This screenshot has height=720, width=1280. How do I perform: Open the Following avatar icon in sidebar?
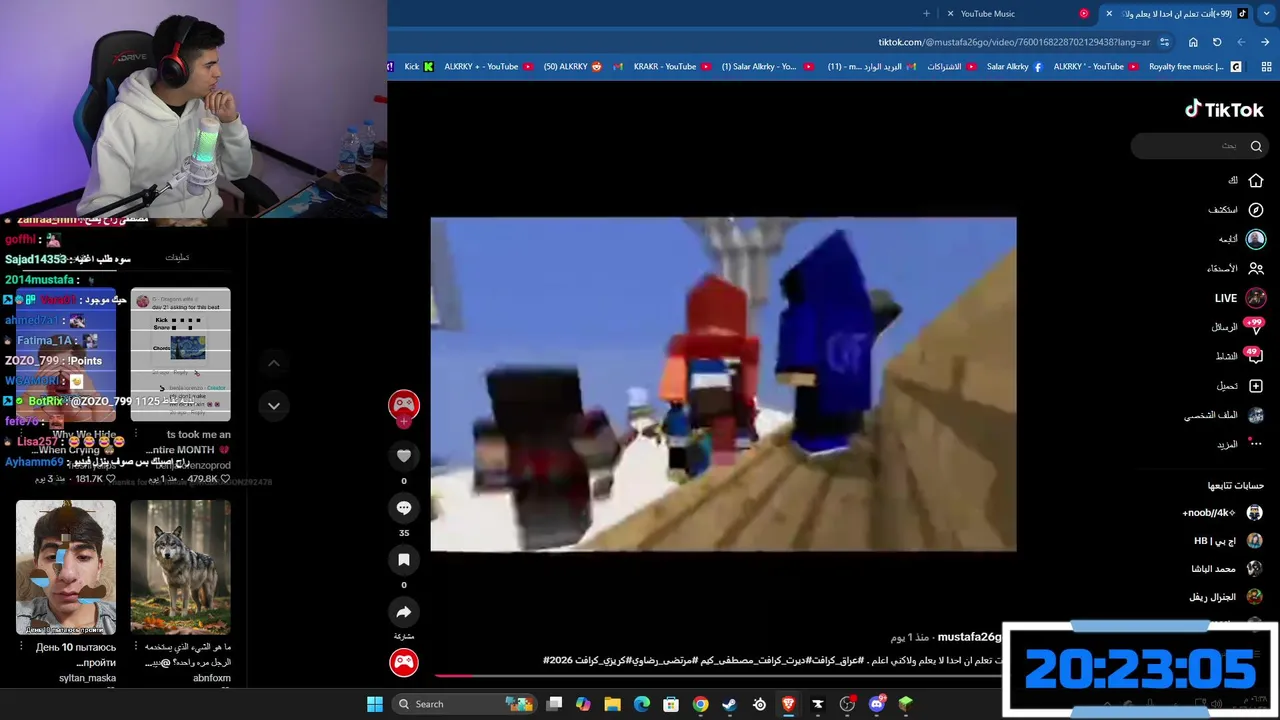click(1256, 239)
